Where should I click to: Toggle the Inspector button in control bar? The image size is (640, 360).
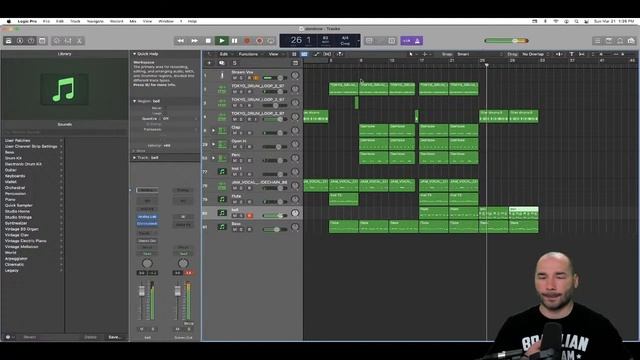[x=20, y=41]
